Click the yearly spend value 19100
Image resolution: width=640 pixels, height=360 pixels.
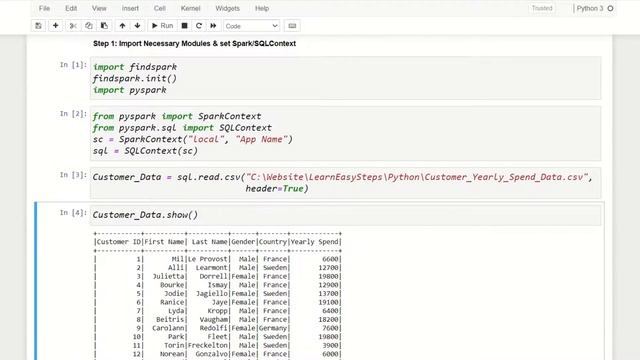328,302
